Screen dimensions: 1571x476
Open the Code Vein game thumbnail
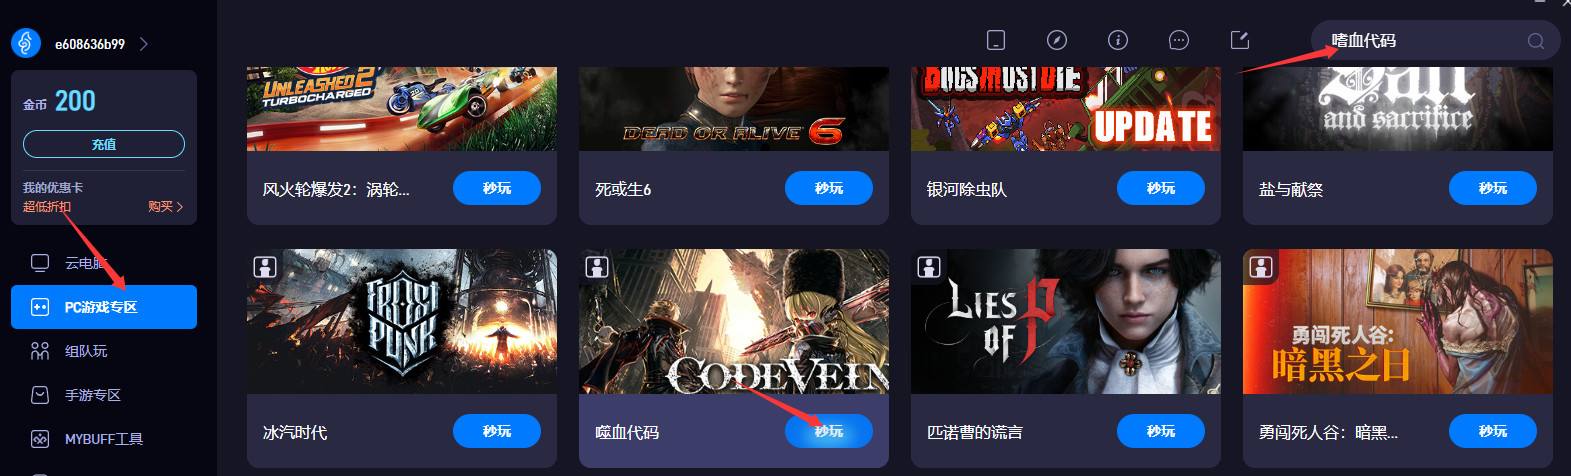pos(734,321)
